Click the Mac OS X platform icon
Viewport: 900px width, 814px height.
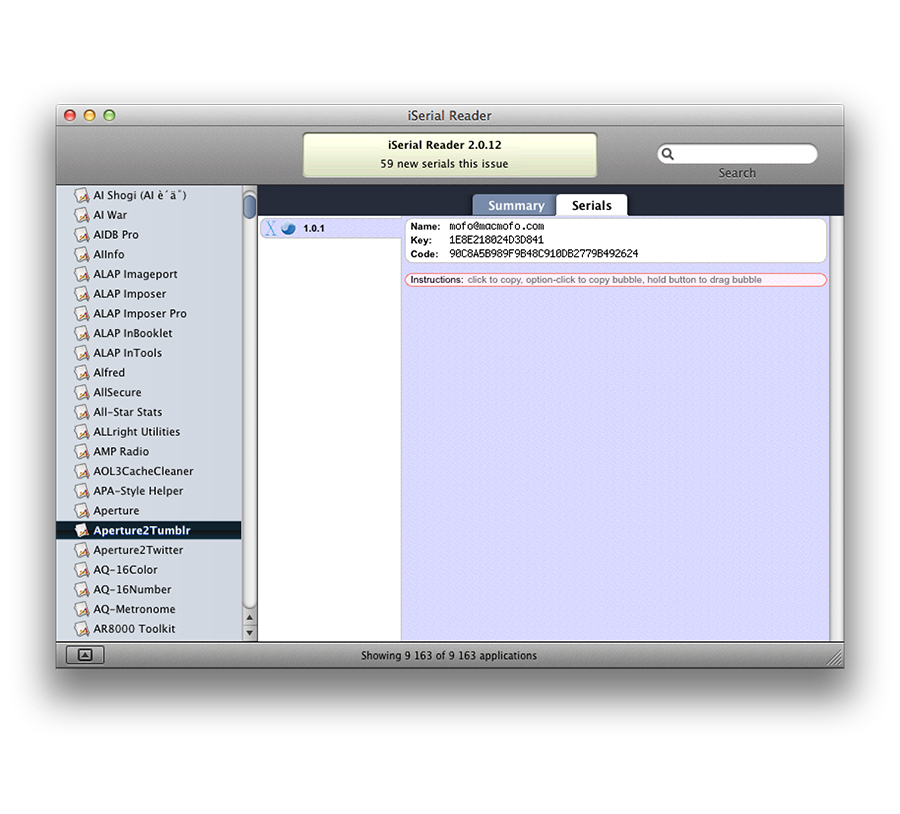pyautogui.click(x=271, y=228)
